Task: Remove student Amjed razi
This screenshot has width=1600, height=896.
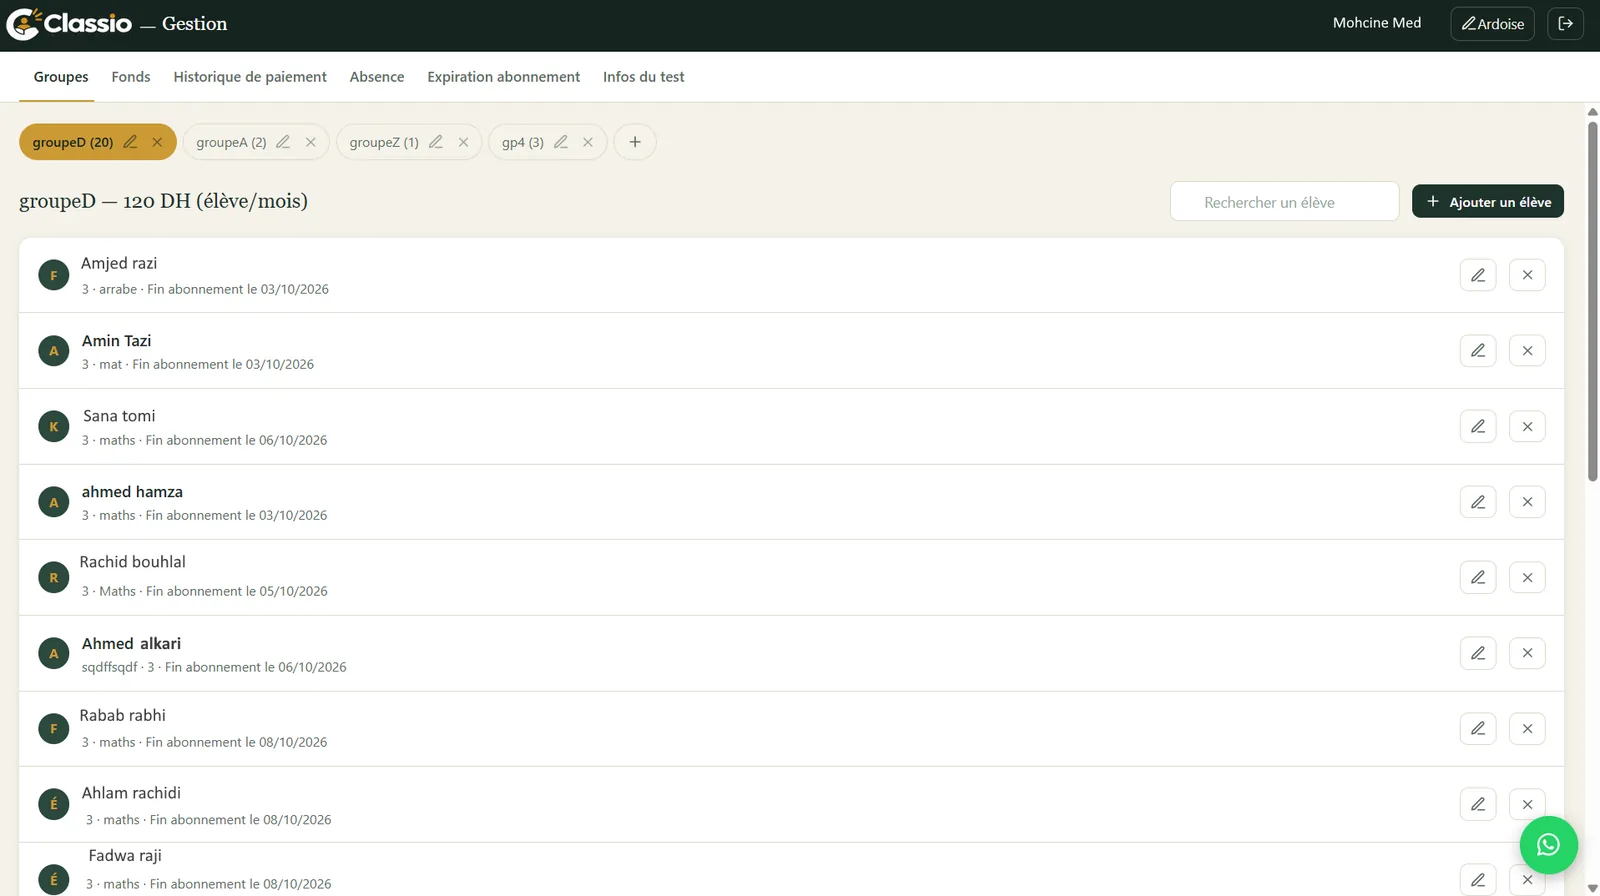Action: pyautogui.click(x=1527, y=275)
